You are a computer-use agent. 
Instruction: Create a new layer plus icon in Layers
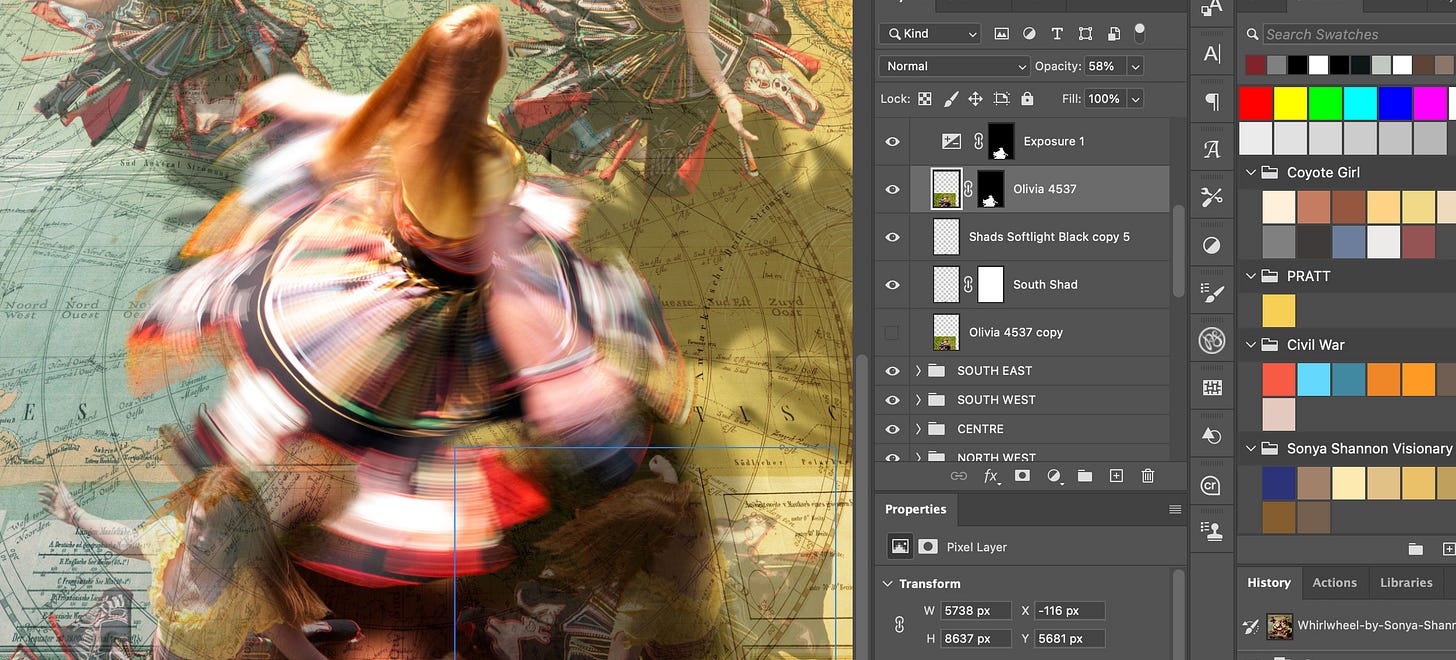click(1117, 476)
